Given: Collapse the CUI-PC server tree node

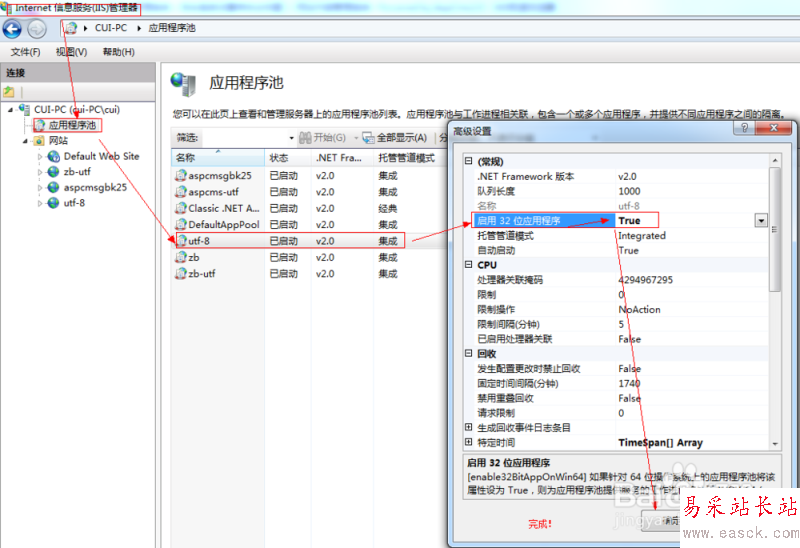Looking at the screenshot, I should pos(10,110).
